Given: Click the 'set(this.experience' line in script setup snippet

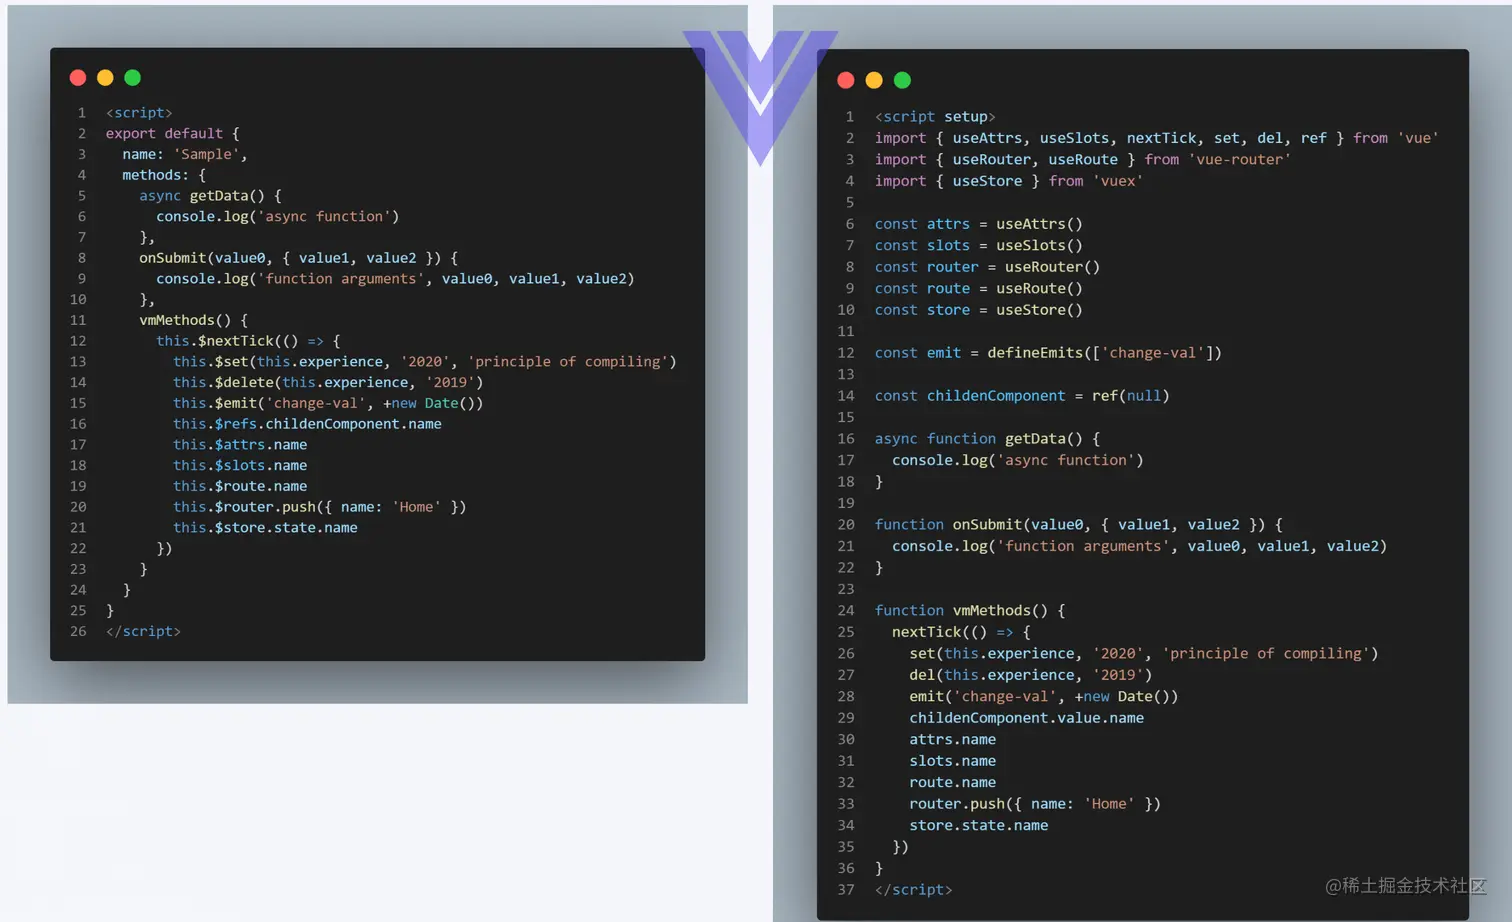Looking at the screenshot, I should [1144, 654].
